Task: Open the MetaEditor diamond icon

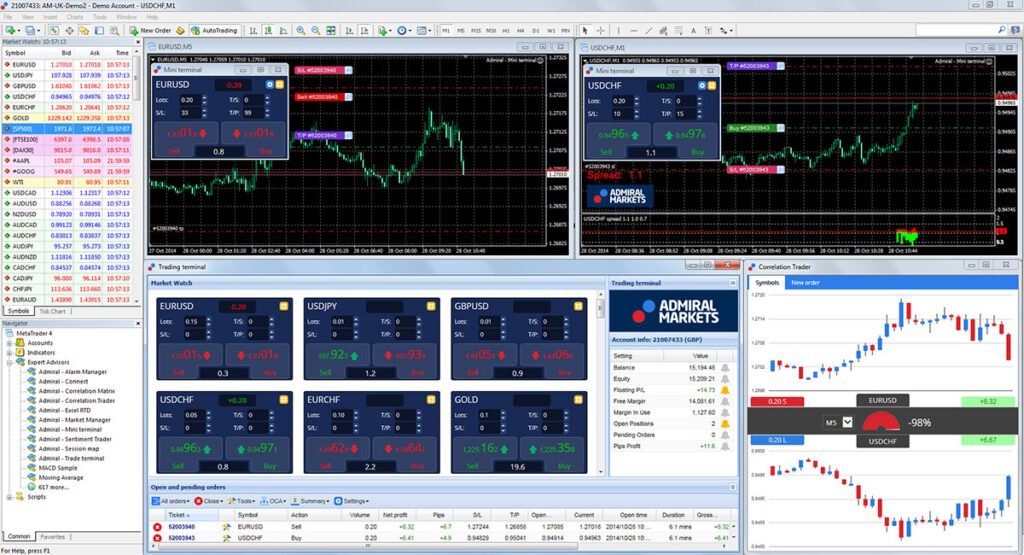Action: coord(180,30)
